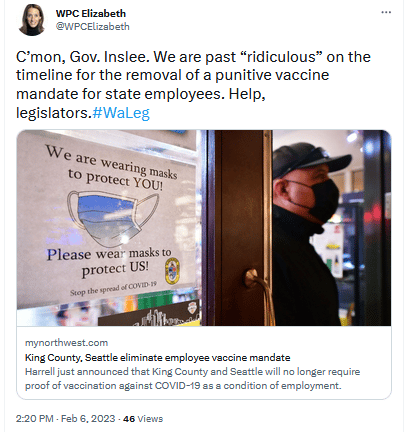Visit the @WPCElizabeth handle
The height and width of the screenshot is (432, 408).
point(93,27)
